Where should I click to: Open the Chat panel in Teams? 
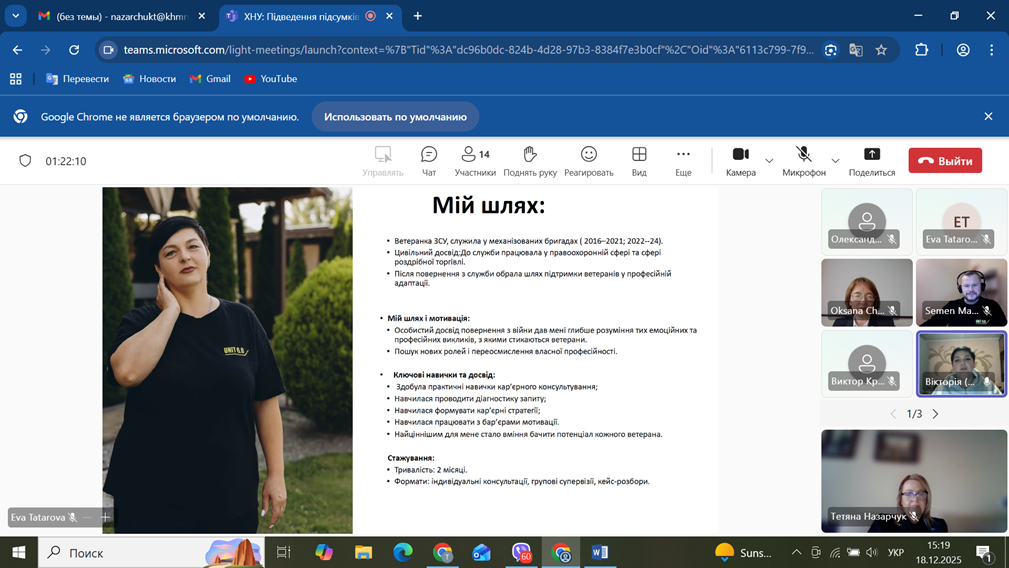point(429,160)
